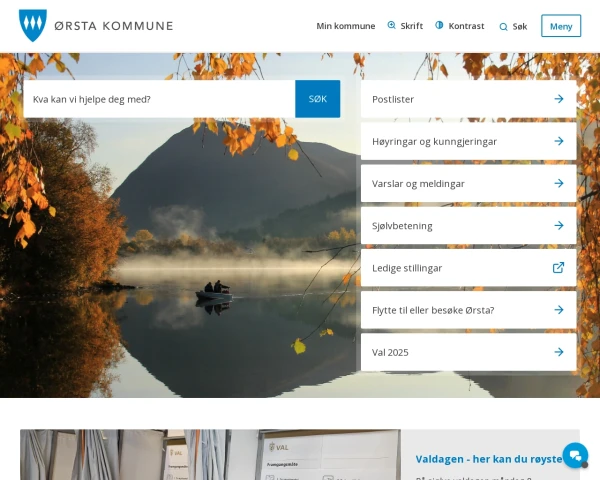Image resolution: width=600 pixels, height=480 pixels.
Task: Focus the 'Kva kan vi hjelpe deg med?' field
Action: [159, 99]
